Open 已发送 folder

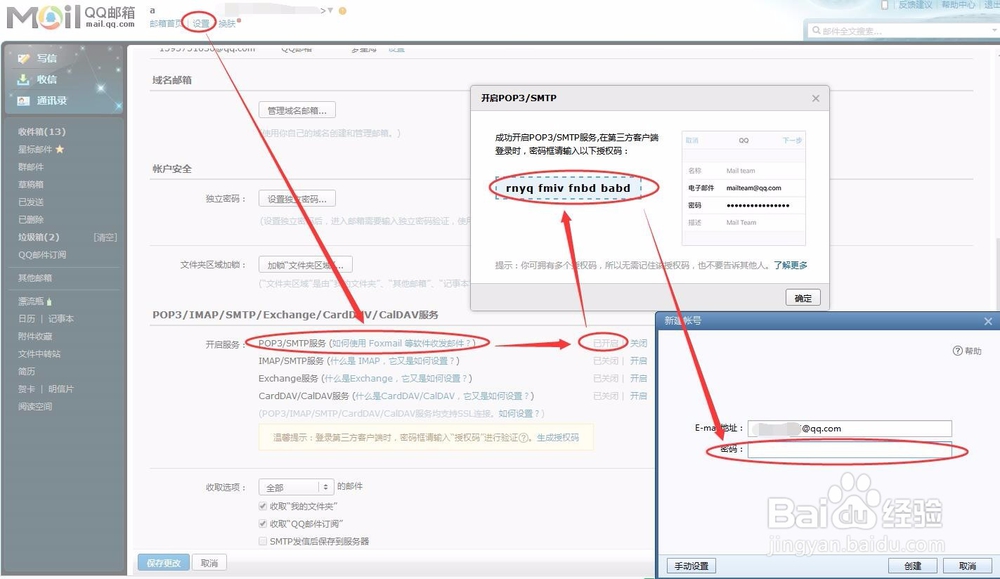pyautogui.click(x=31, y=202)
